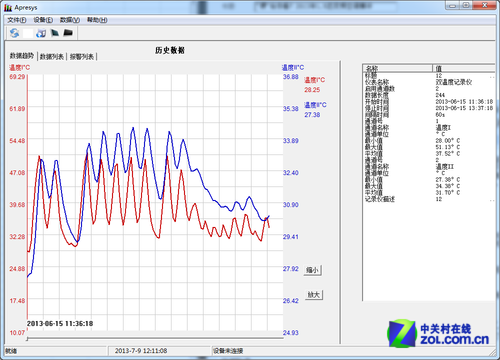500x360 pixels.
Task: Click the Apresys app icon in title bar
Action: [x=8, y=8]
